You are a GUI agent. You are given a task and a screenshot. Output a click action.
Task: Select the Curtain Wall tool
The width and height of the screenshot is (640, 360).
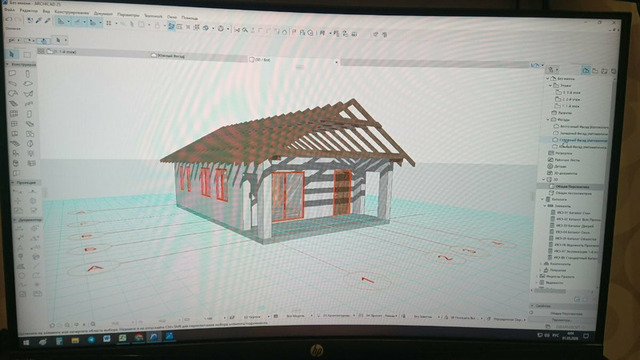point(14,113)
